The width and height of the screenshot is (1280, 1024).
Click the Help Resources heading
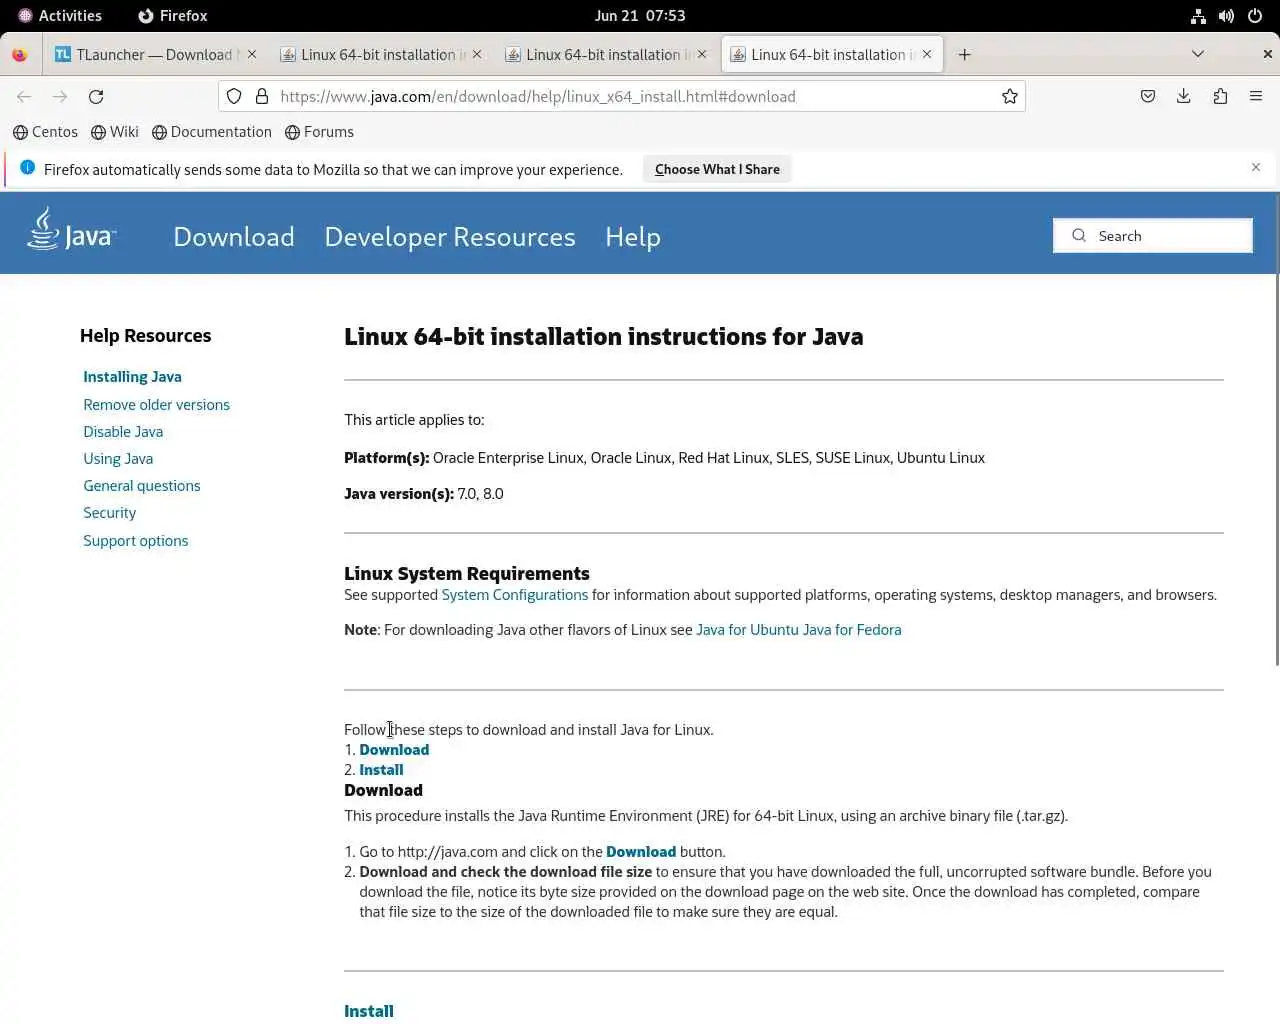(x=146, y=336)
